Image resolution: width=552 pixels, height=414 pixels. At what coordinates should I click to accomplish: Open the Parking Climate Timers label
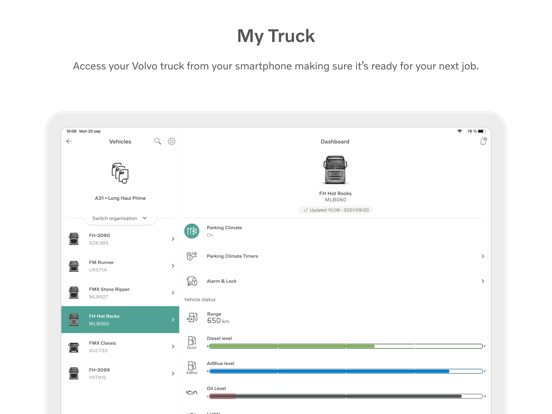coord(232,256)
